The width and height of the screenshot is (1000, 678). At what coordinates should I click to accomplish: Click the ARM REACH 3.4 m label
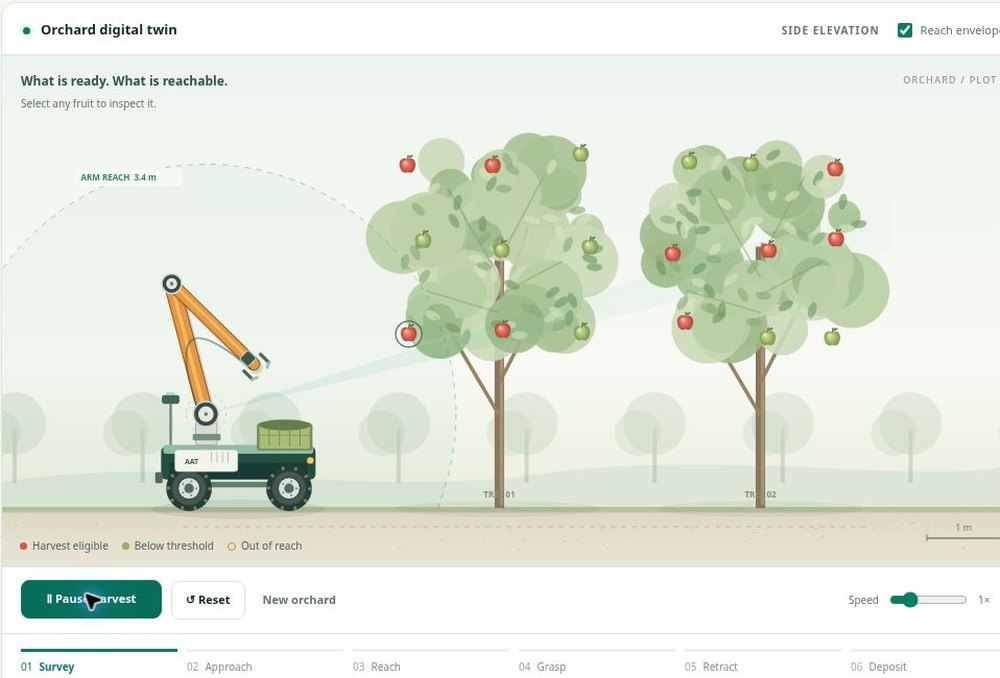pyautogui.click(x=118, y=177)
